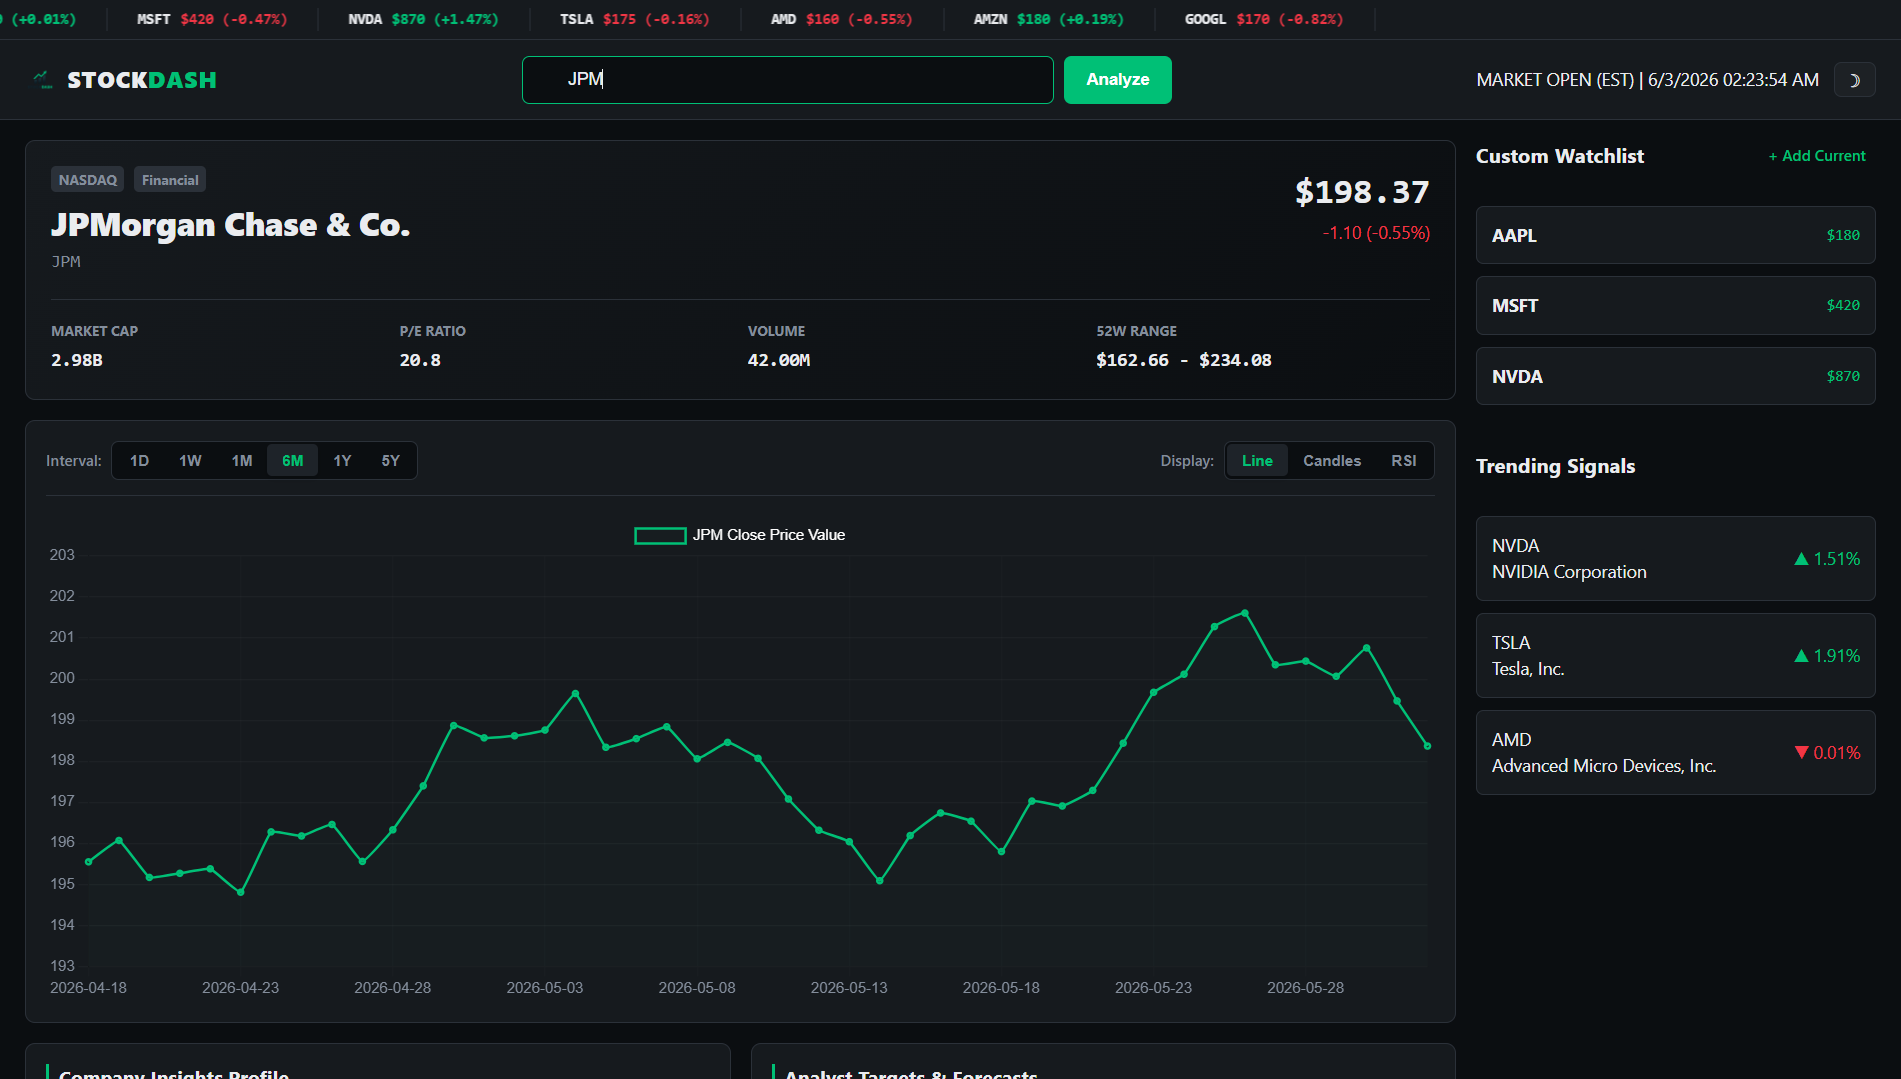The height and width of the screenshot is (1079, 1901).
Task: Select the 5Y interval
Action: coord(390,461)
